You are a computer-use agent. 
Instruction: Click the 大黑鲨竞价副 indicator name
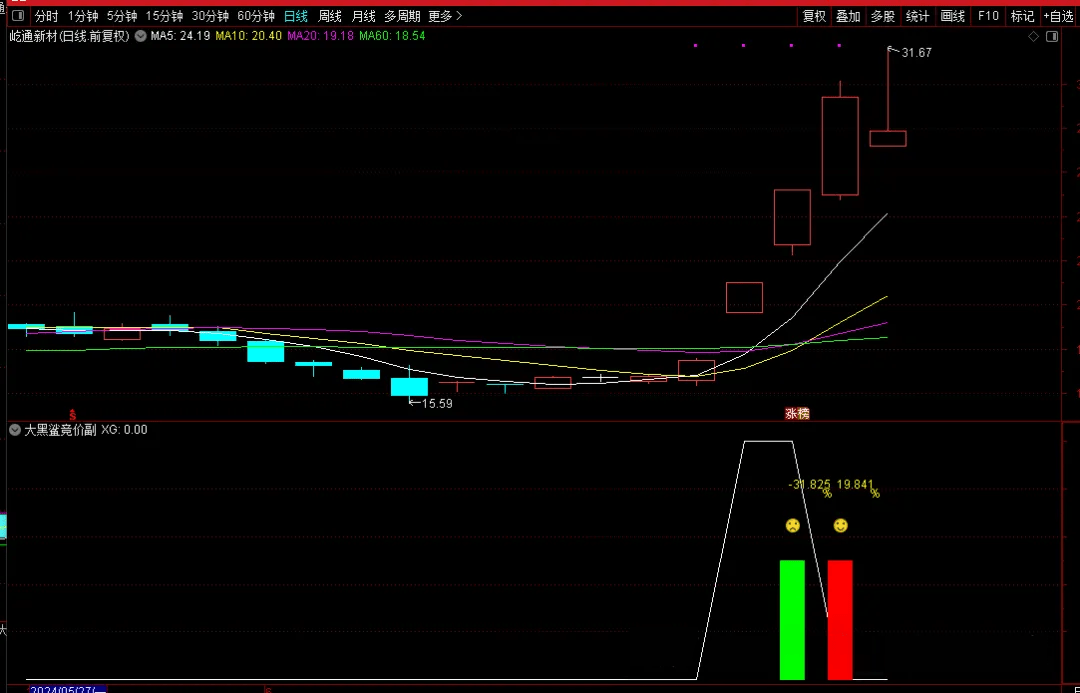(x=60, y=430)
